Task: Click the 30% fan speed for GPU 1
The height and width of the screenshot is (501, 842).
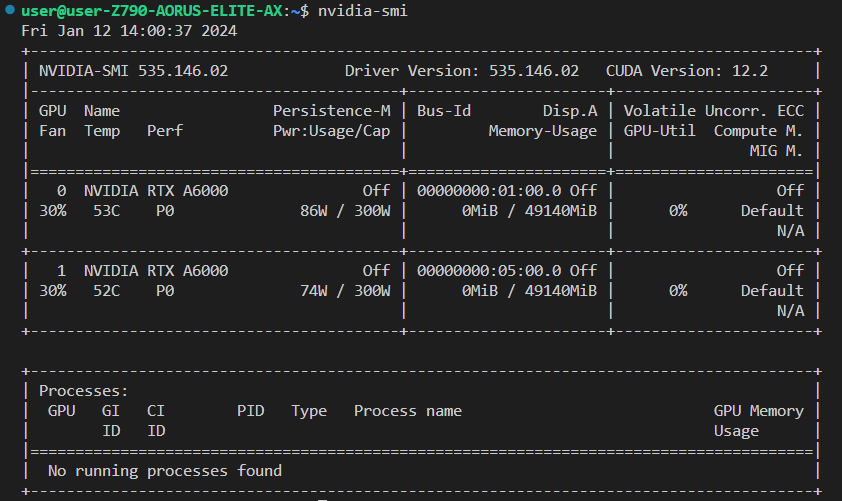Action: pyautogui.click(x=53, y=291)
